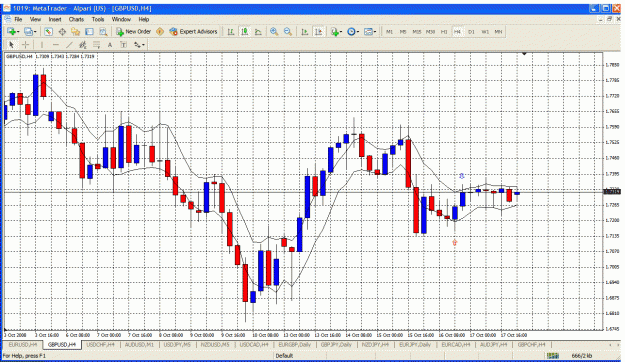Expand the Templates dropdown arrow
Image resolution: width=625 pixels, height=362 pixels.
[375, 32]
